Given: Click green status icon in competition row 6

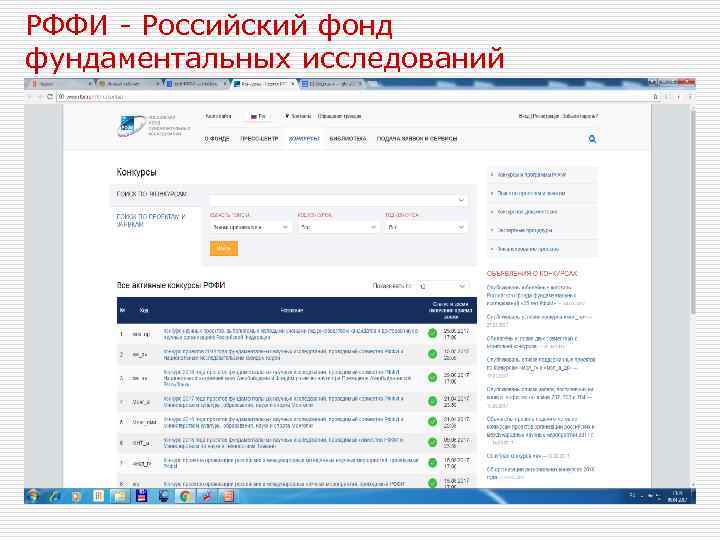Looking at the screenshot, I should (x=432, y=442).
